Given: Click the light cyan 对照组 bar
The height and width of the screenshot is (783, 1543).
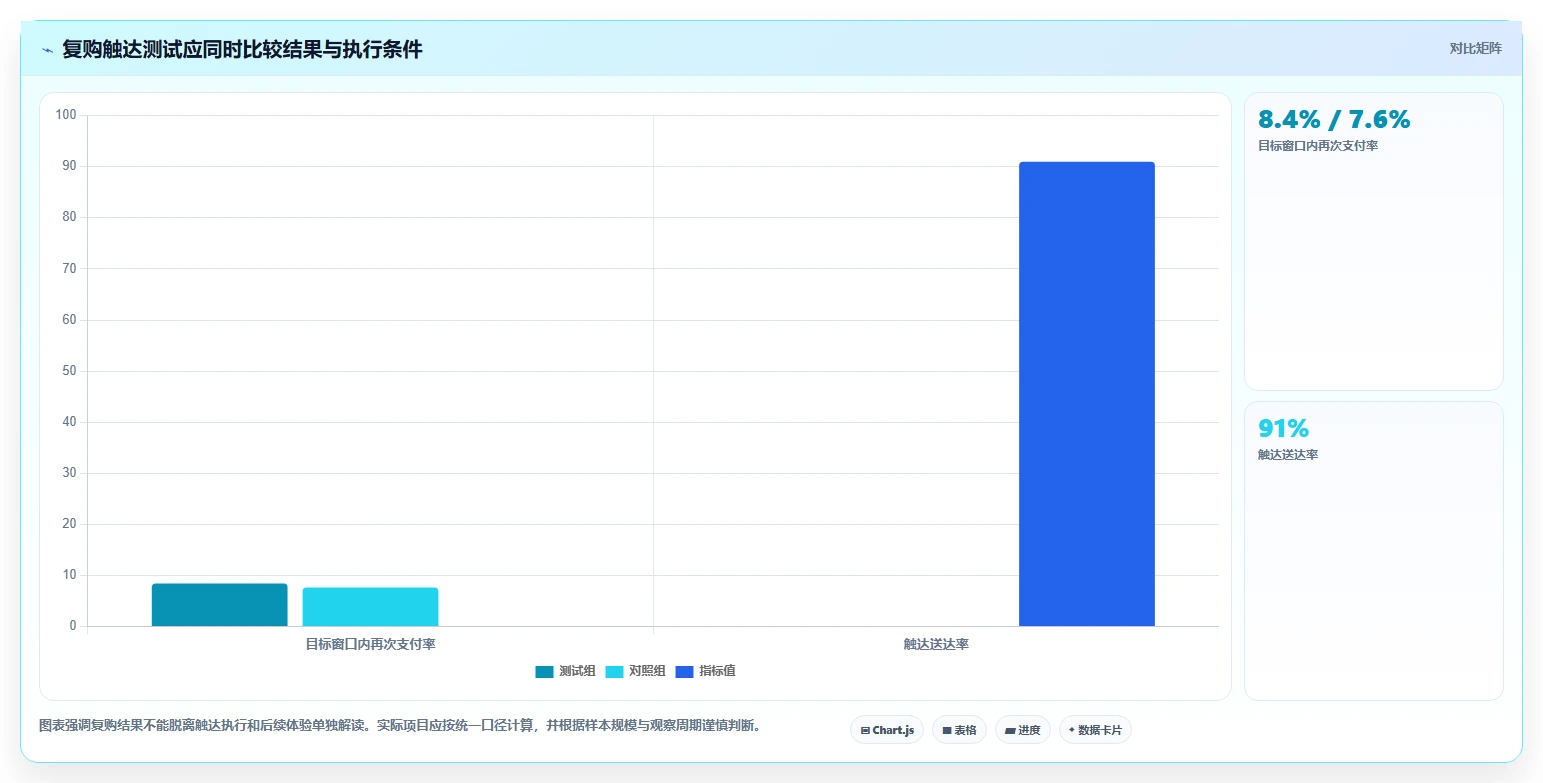Looking at the screenshot, I should [370, 607].
